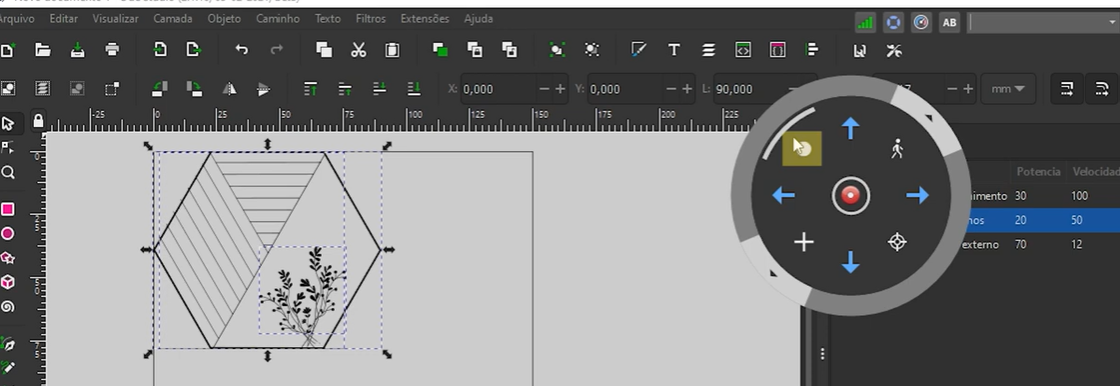The height and width of the screenshot is (386, 1120).
Task: Duplicate the selection using the green squares icon
Action: 440,50
